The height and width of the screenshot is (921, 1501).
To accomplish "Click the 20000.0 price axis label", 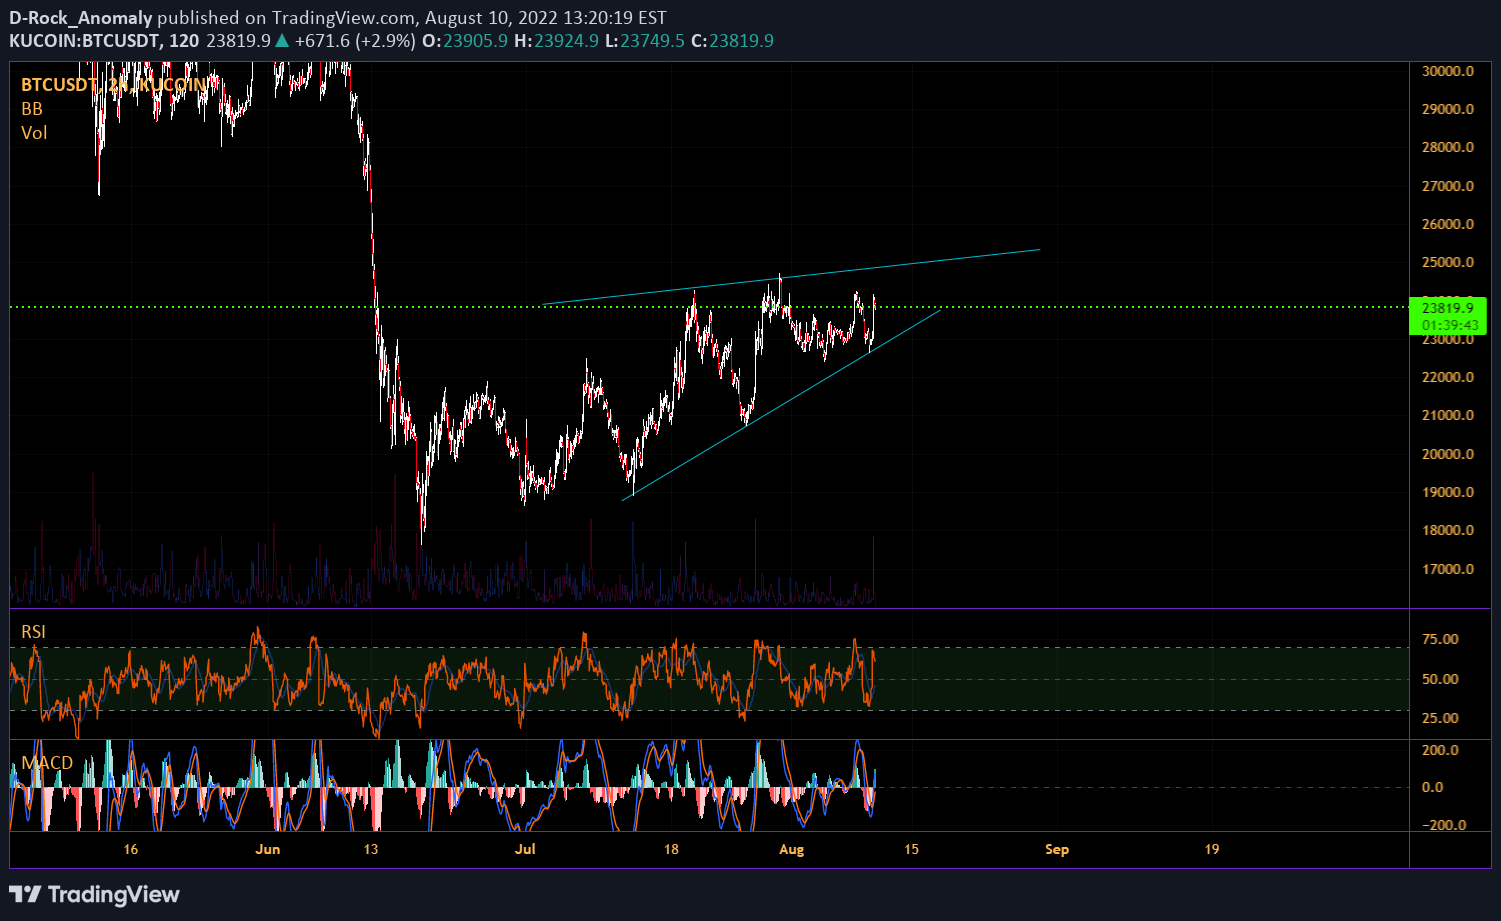I will (1447, 454).
